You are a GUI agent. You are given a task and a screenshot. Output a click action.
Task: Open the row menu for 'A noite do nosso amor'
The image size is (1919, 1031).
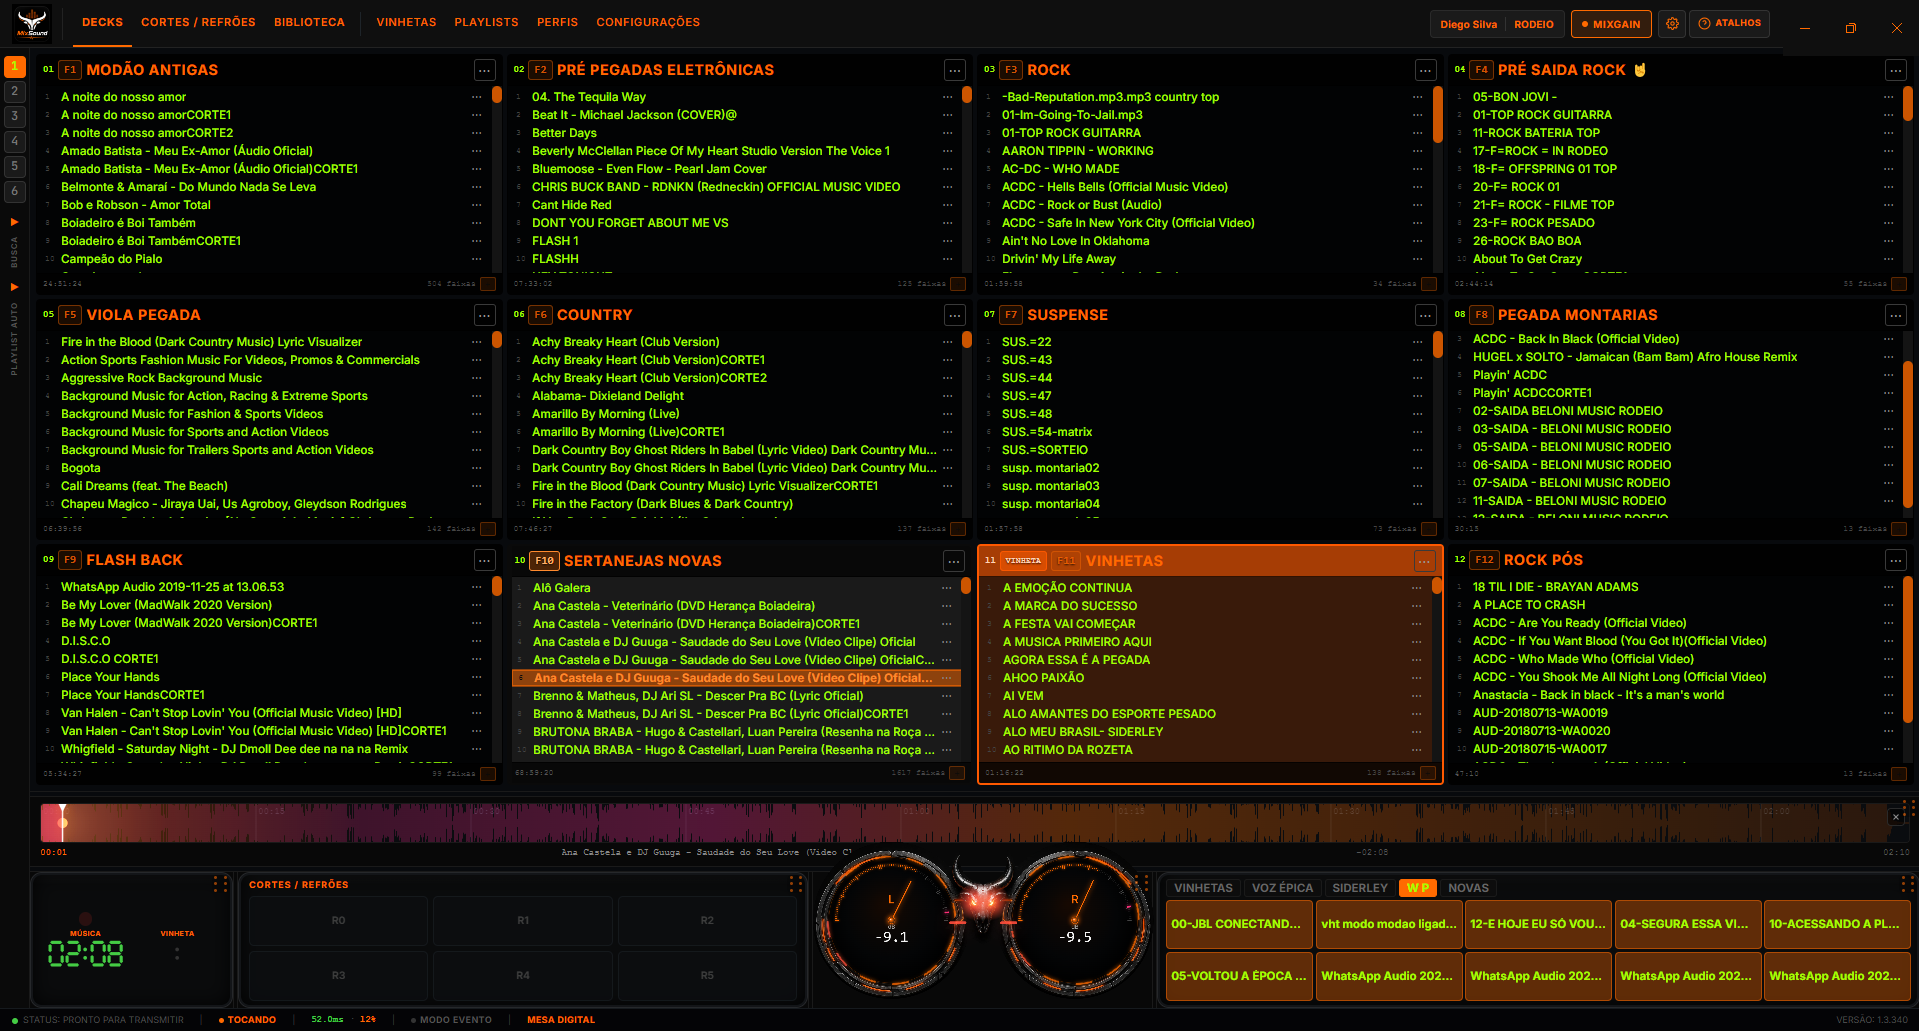click(x=477, y=97)
